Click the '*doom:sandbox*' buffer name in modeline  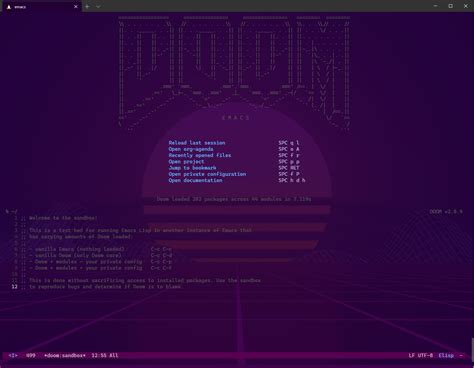pyautogui.click(x=65, y=356)
